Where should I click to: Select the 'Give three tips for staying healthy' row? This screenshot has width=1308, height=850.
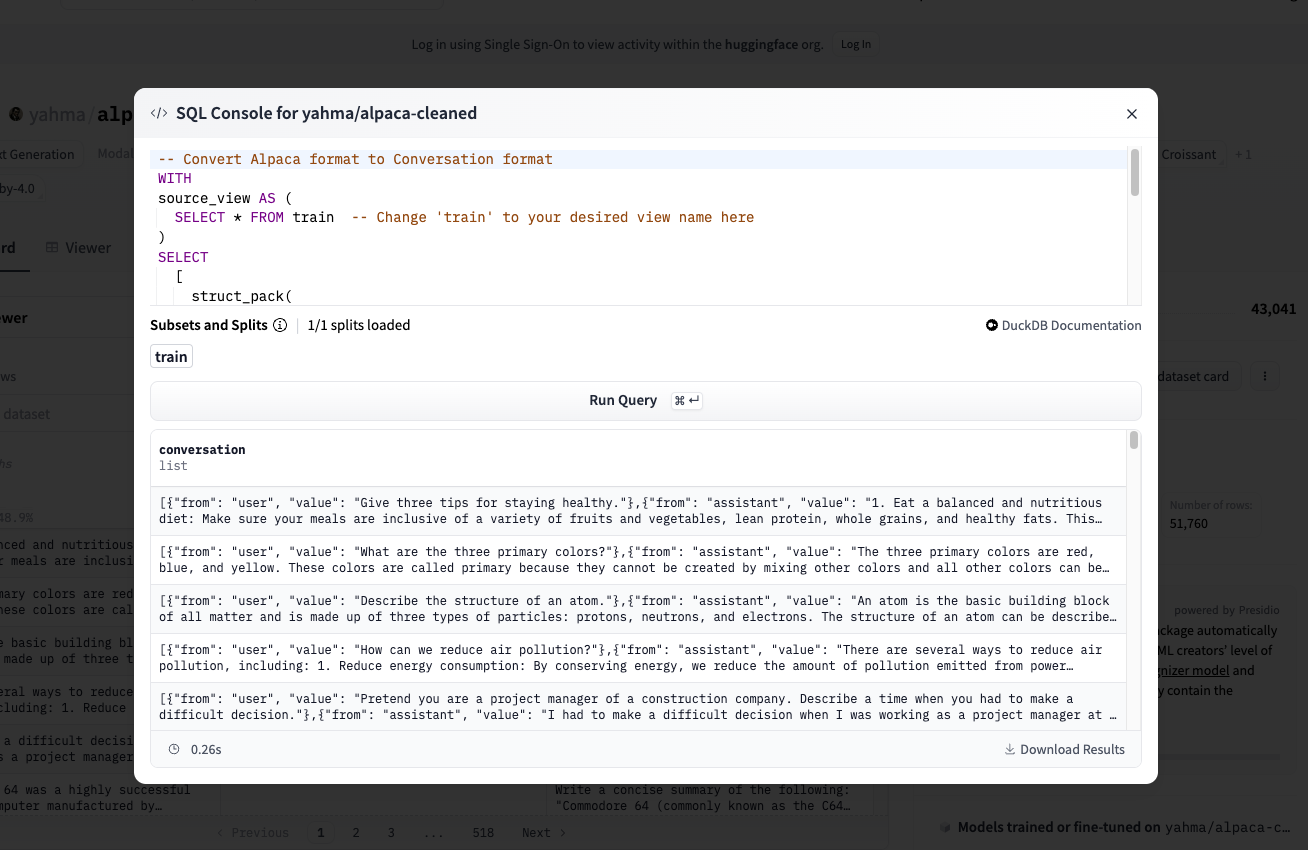coord(638,511)
